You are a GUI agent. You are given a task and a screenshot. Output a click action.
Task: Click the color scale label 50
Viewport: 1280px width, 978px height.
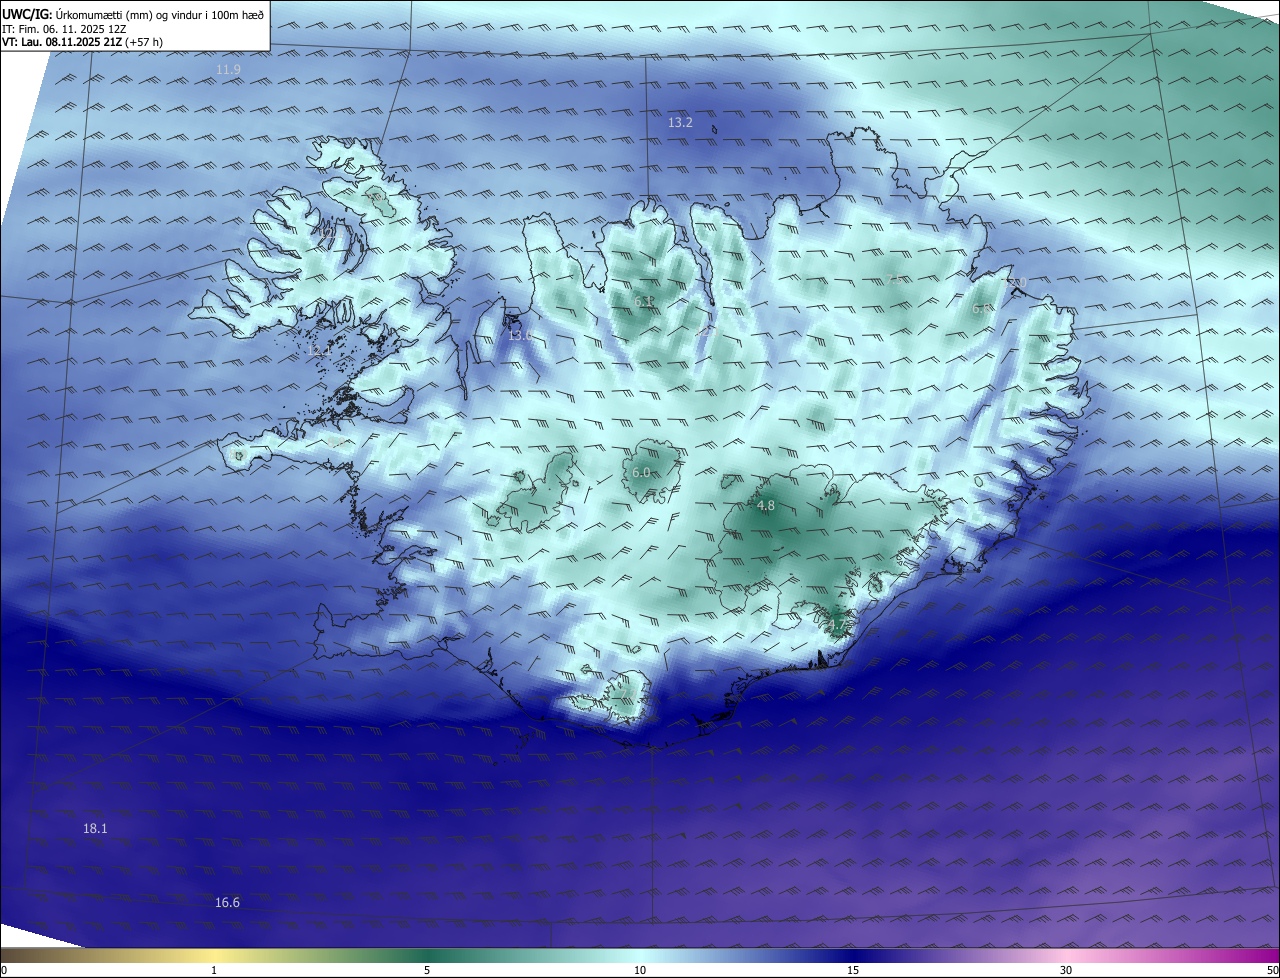[1272, 971]
